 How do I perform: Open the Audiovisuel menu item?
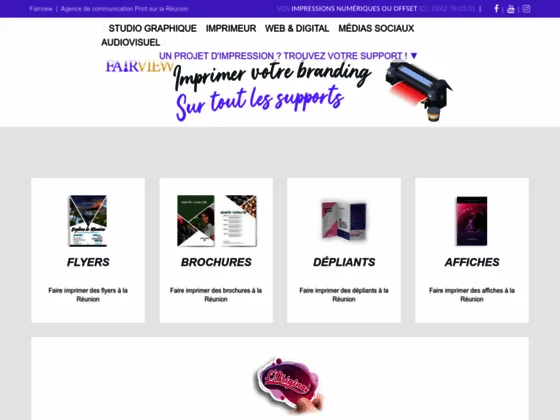pyautogui.click(x=130, y=42)
